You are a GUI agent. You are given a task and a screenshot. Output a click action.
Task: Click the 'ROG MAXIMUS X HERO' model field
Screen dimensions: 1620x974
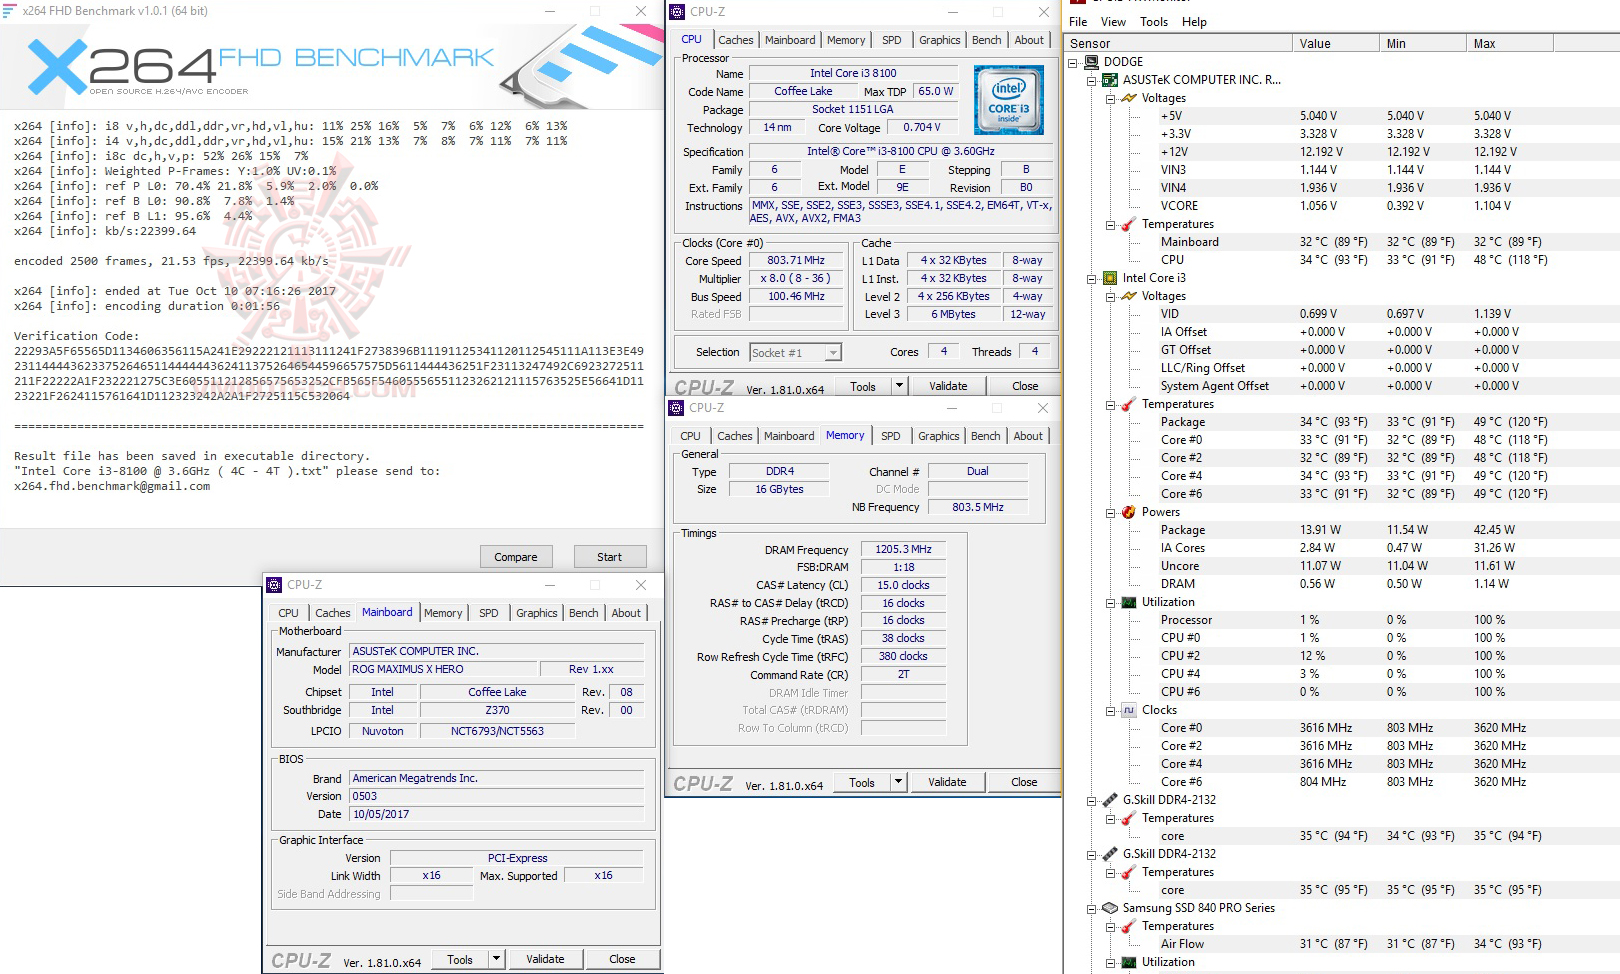[443, 669]
